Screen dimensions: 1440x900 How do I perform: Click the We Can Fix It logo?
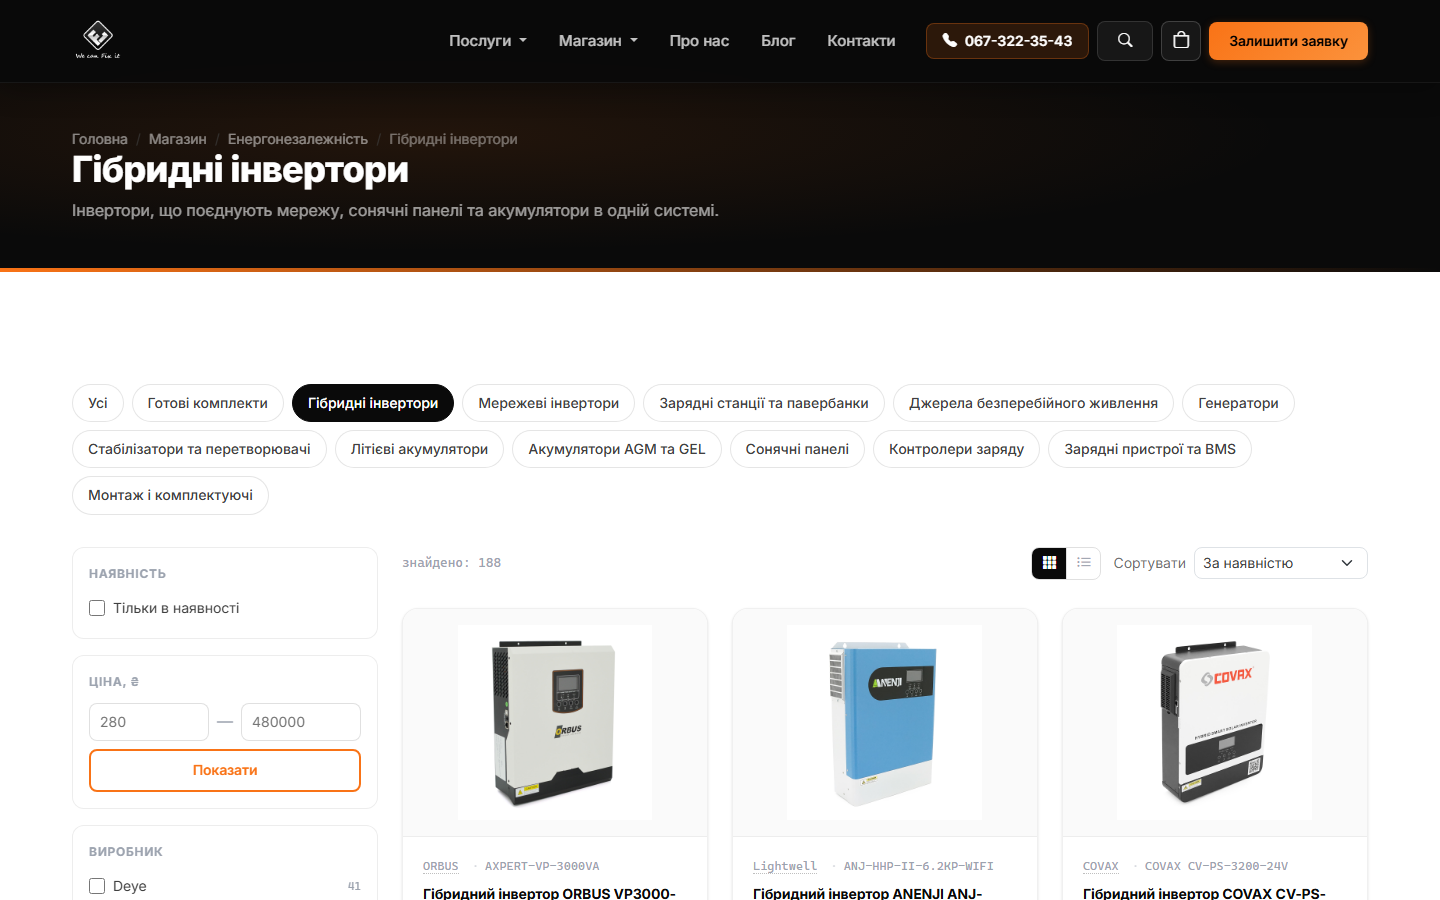[98, 40]
